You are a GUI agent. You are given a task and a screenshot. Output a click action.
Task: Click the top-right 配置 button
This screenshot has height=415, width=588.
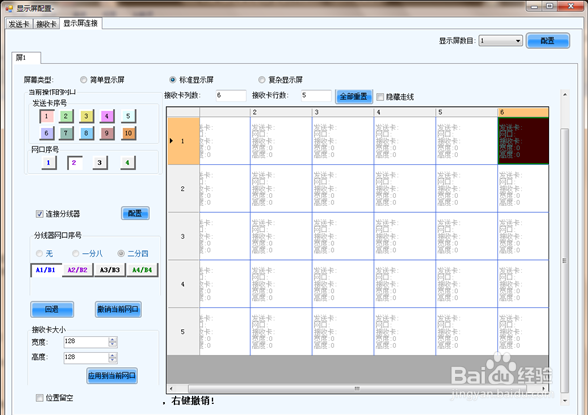pyautogui.click(x=548, y=40)
